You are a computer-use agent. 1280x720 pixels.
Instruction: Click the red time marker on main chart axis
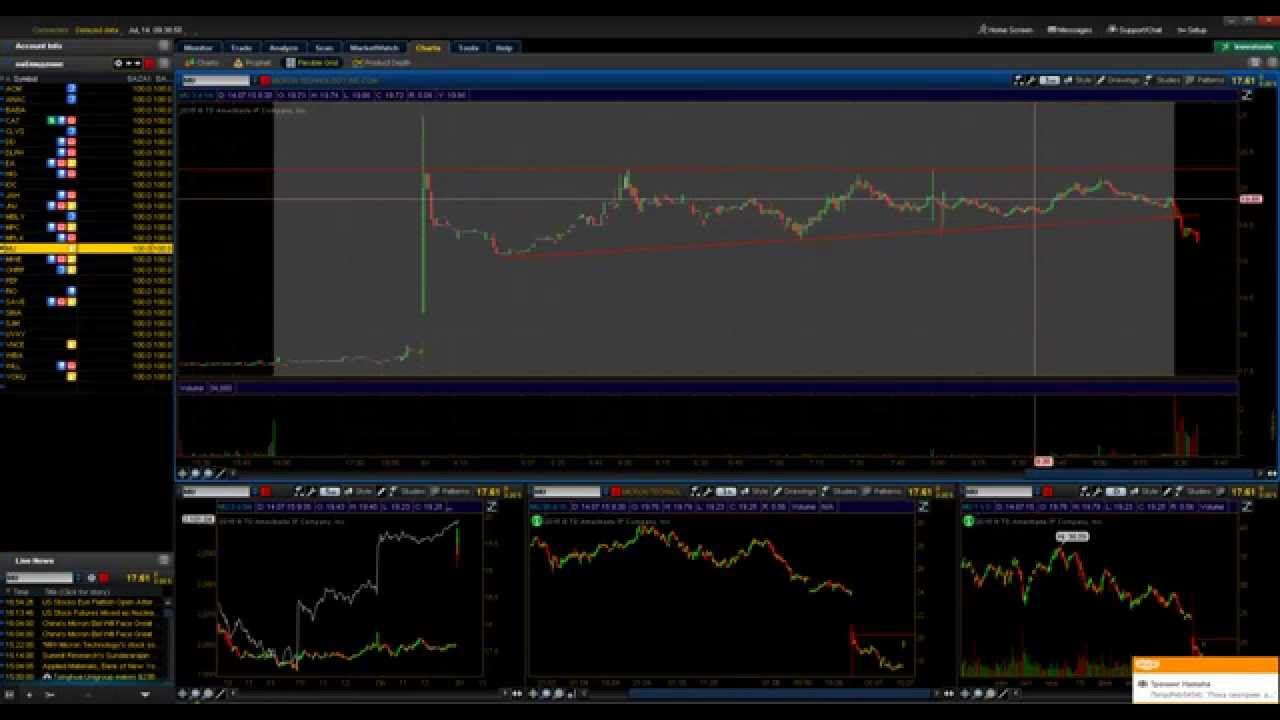(x=1043, y=461)
